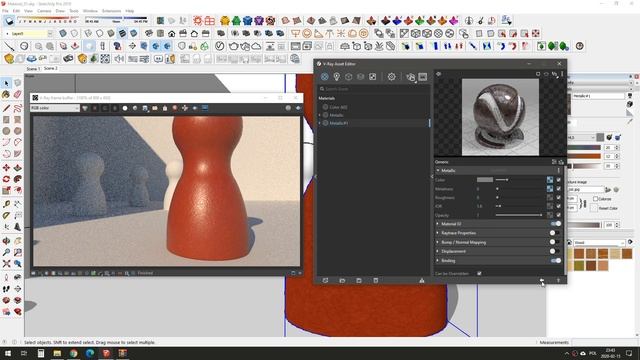Image resolution: width=640 pixels, height=360 pixels.
Task: Click the save image icon in frame buffer
Action: coord(145,108)
